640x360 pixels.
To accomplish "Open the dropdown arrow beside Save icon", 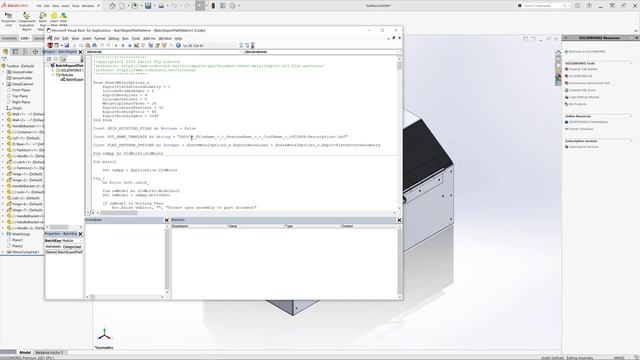I will click(x=153, y=6).
